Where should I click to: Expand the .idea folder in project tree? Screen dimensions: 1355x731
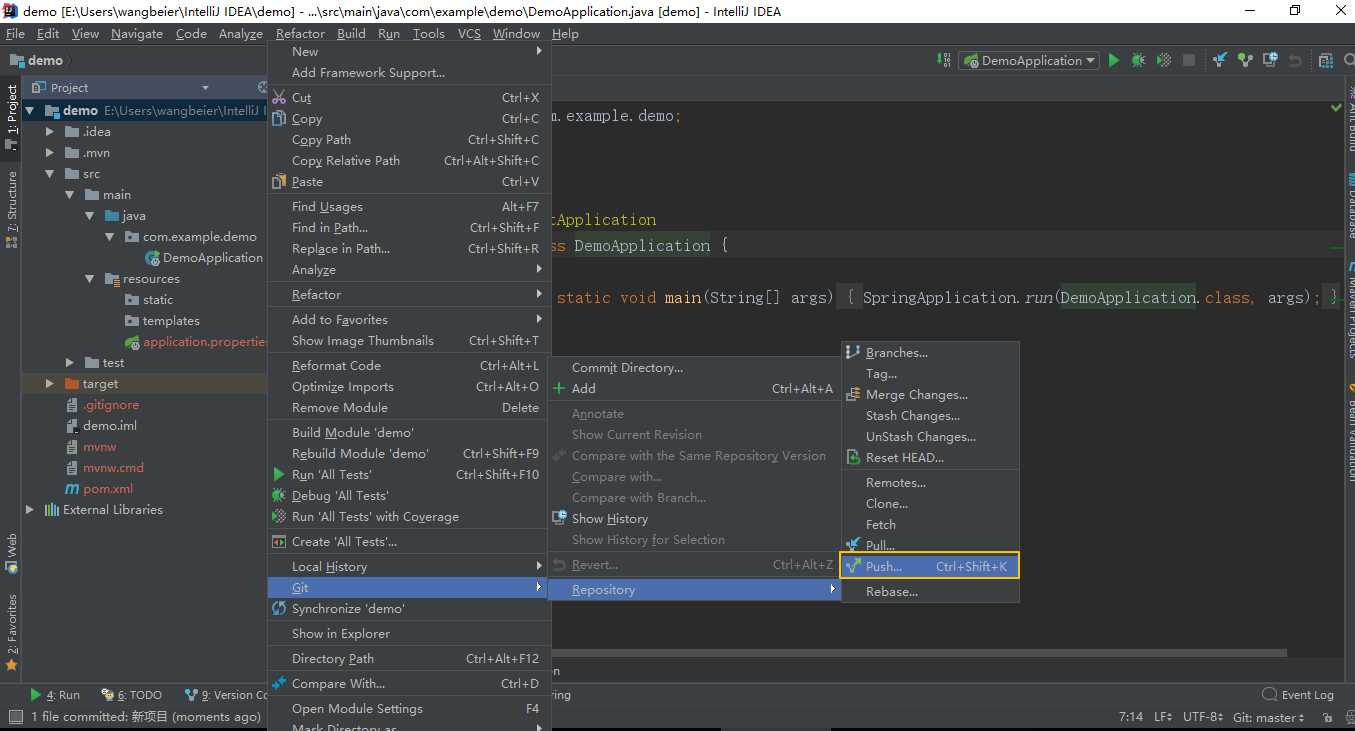tap(51, 131)
